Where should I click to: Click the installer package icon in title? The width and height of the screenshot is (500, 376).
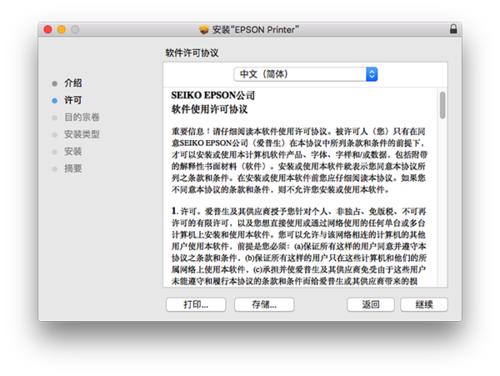pyautogui.click(x=204, y=30)
